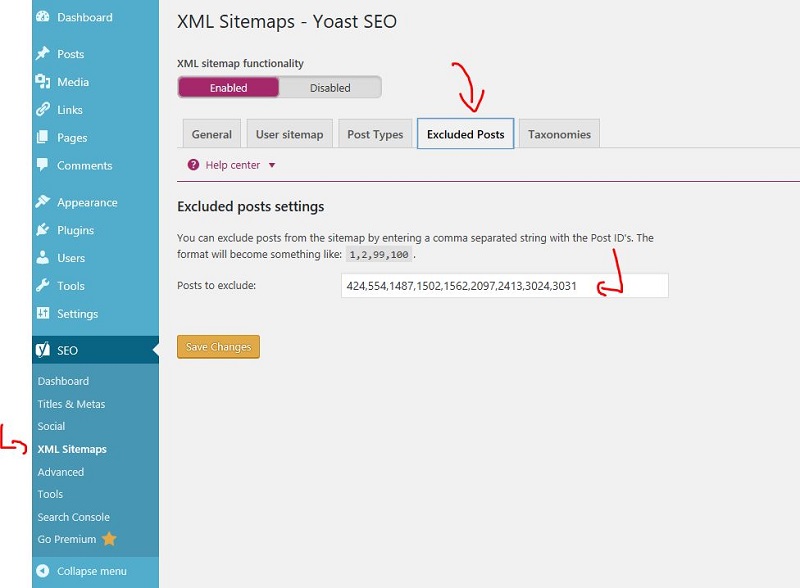The image size is (800, 588).
Task: Click the Posts pushpin icon
Action: (43, 54)
